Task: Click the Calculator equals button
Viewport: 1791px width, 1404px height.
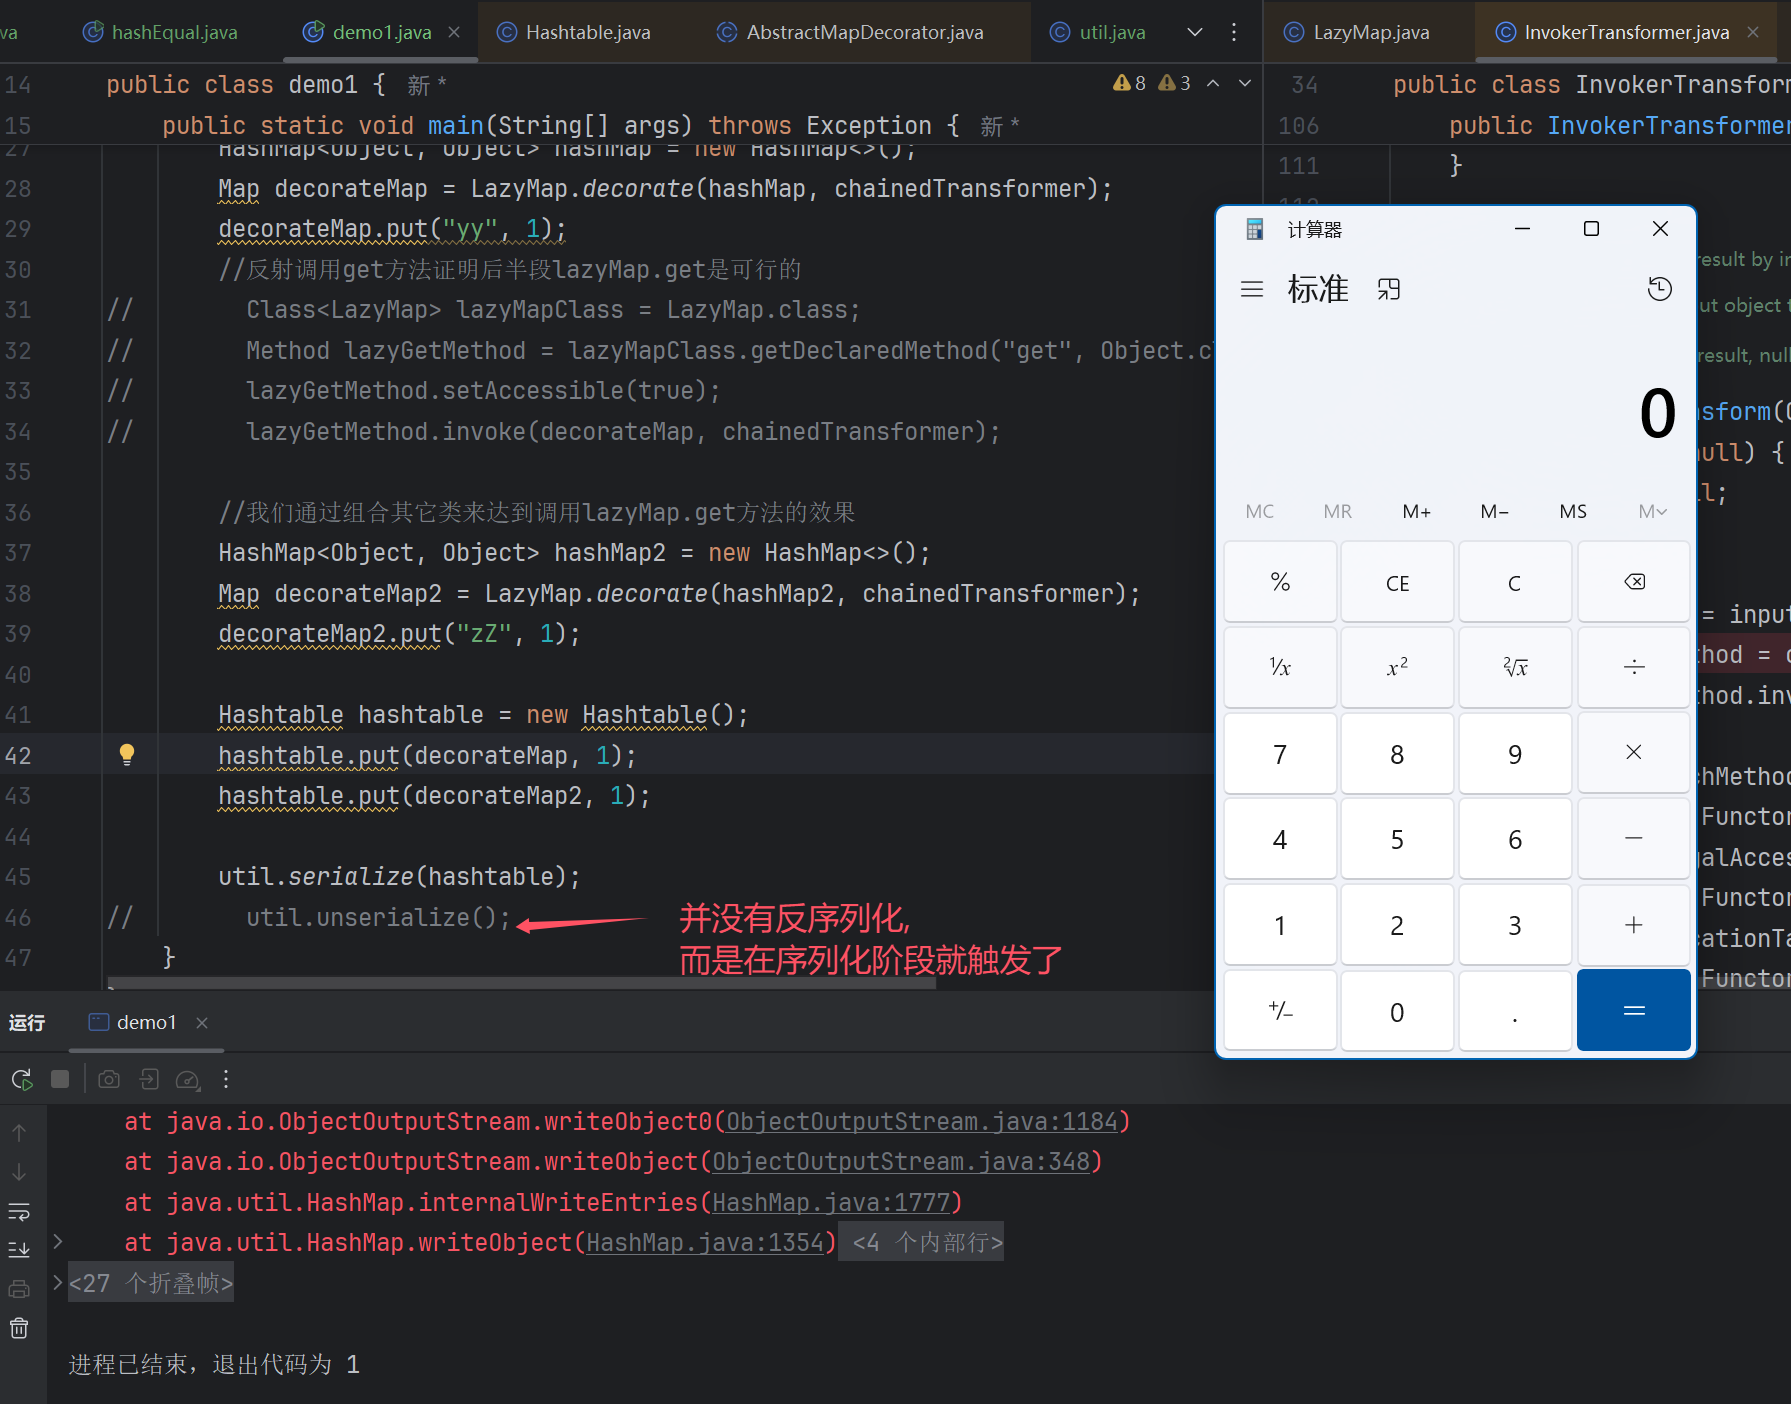Action: [1634, 1010]
